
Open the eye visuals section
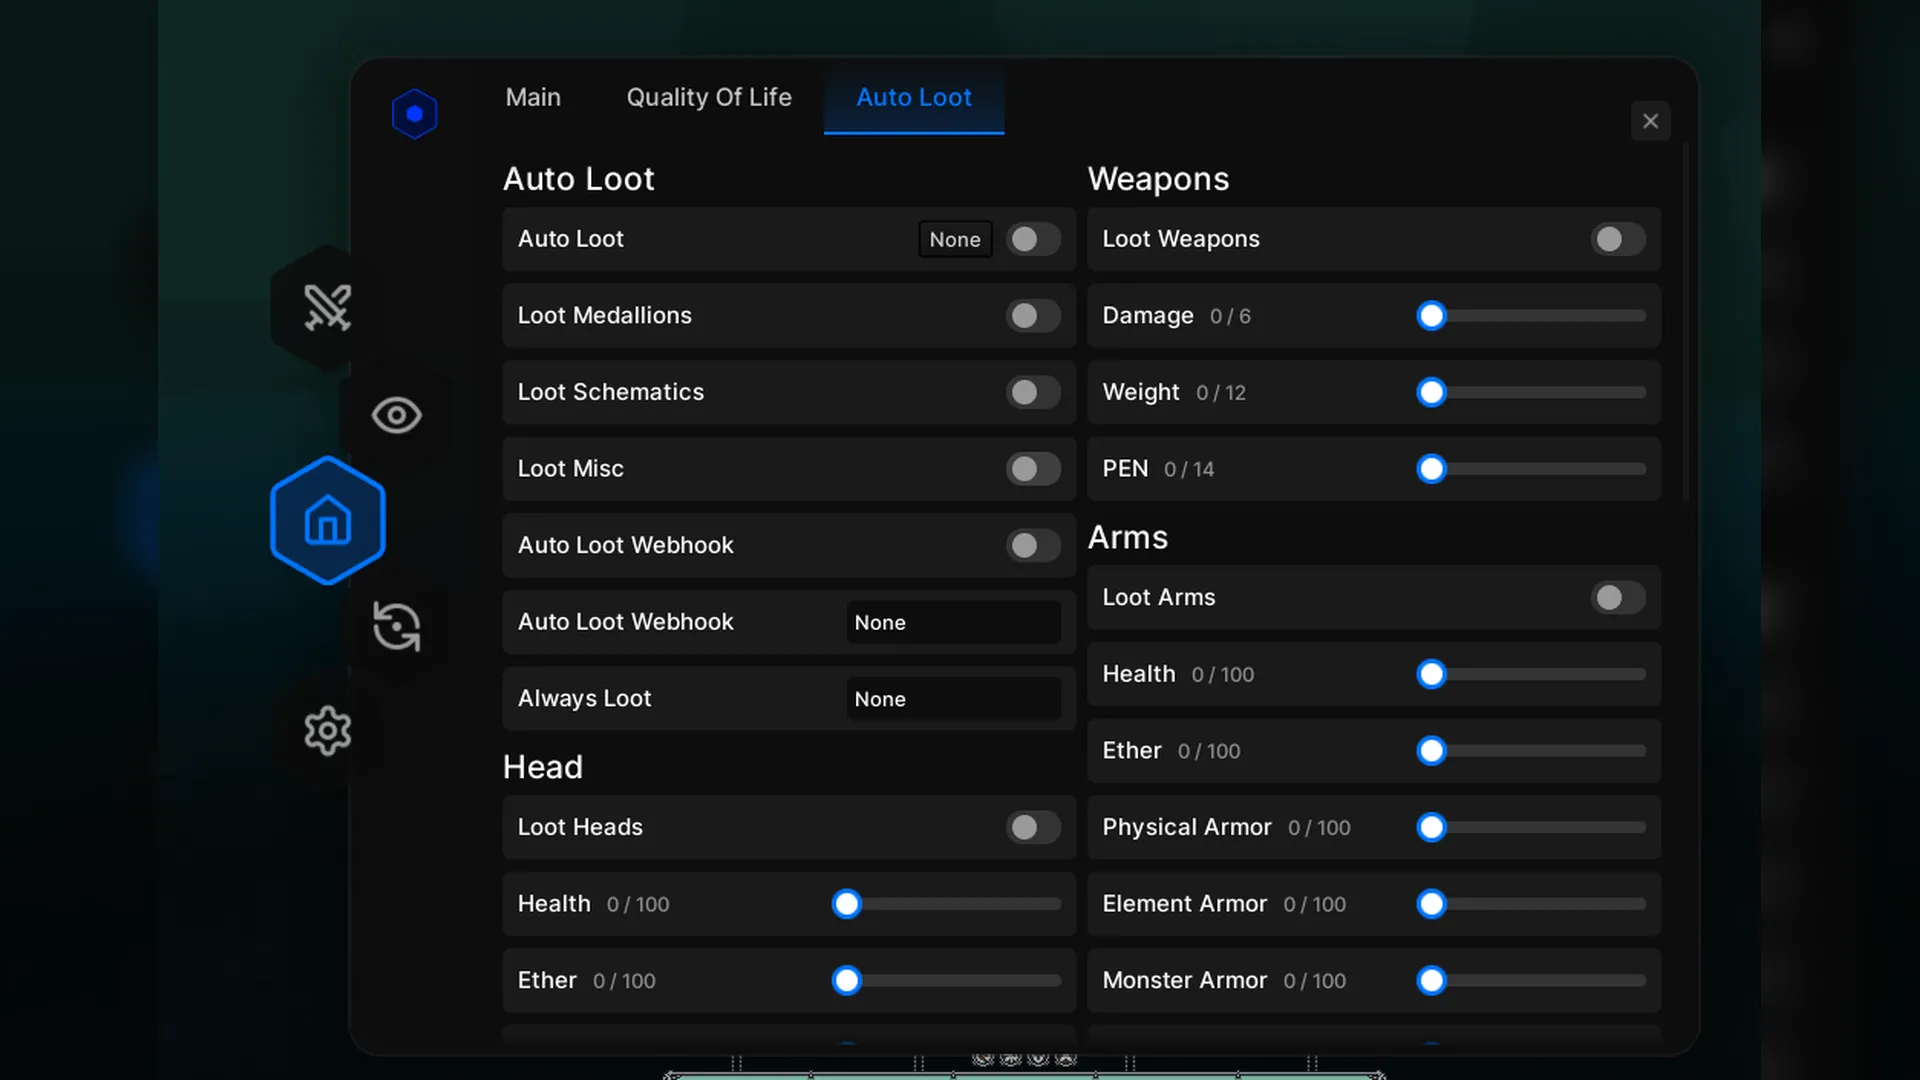(x=396, y=415)
